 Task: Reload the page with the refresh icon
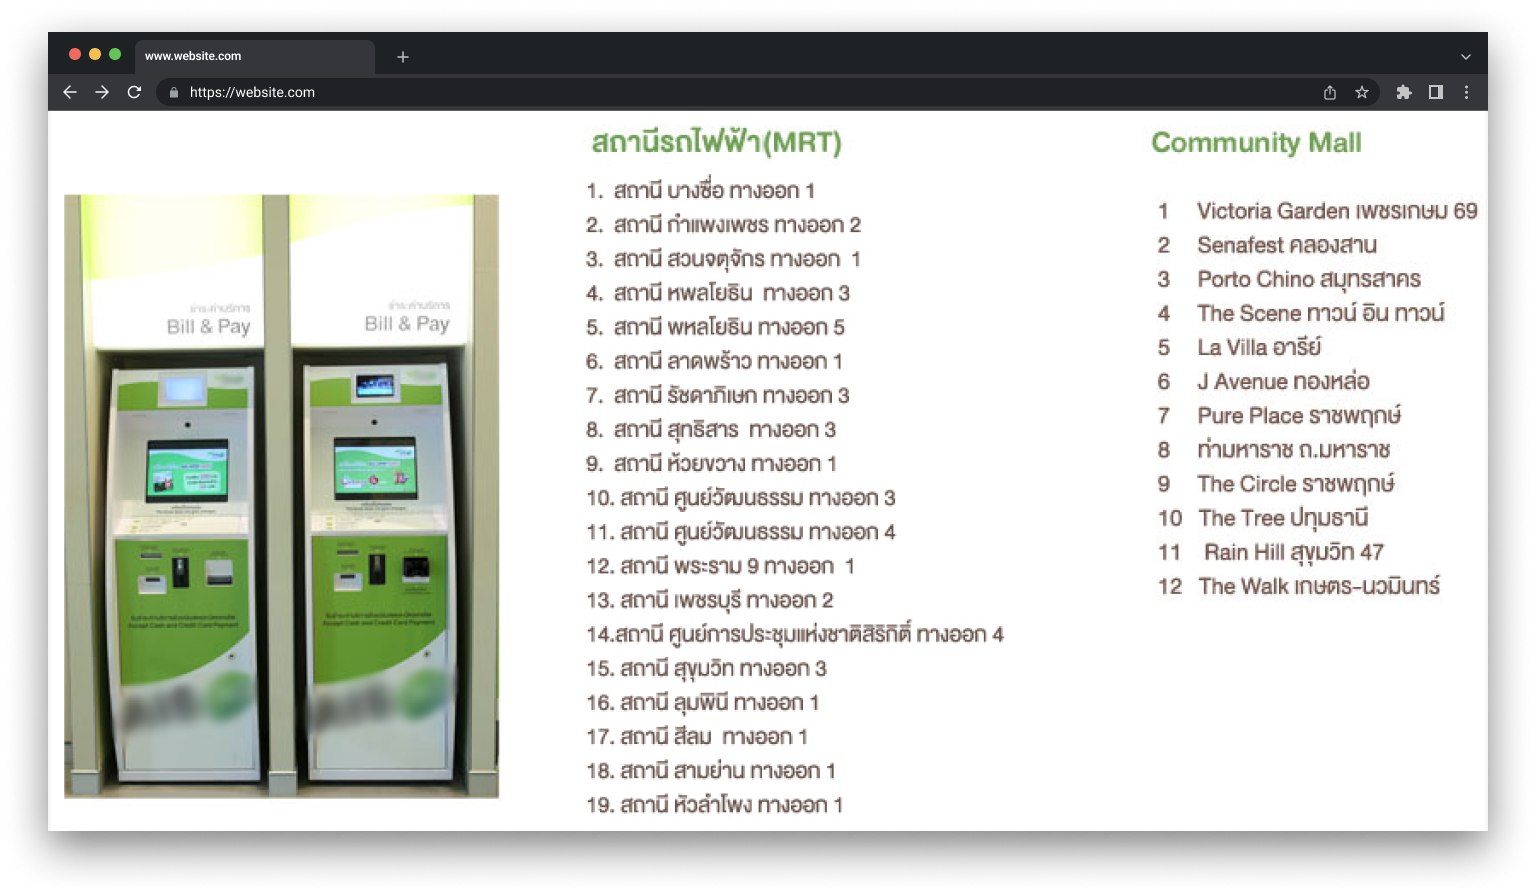click(x=134, y=92)
